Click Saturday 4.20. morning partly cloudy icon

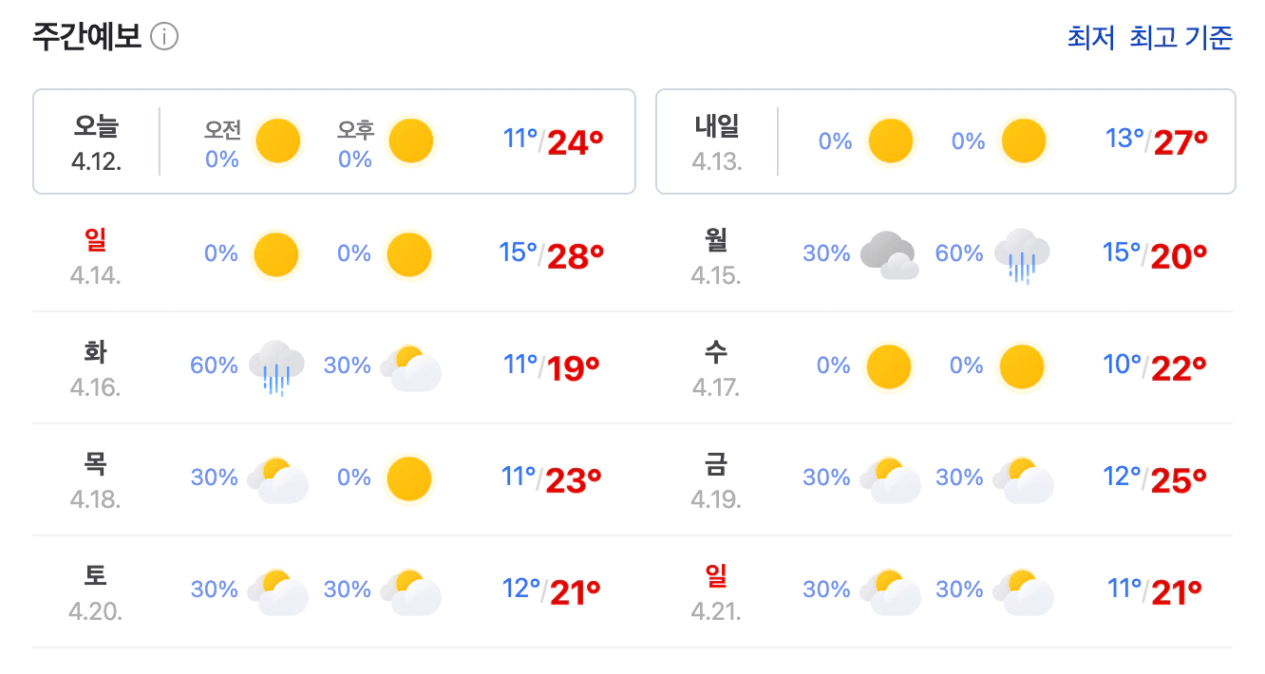coord(278,591)
